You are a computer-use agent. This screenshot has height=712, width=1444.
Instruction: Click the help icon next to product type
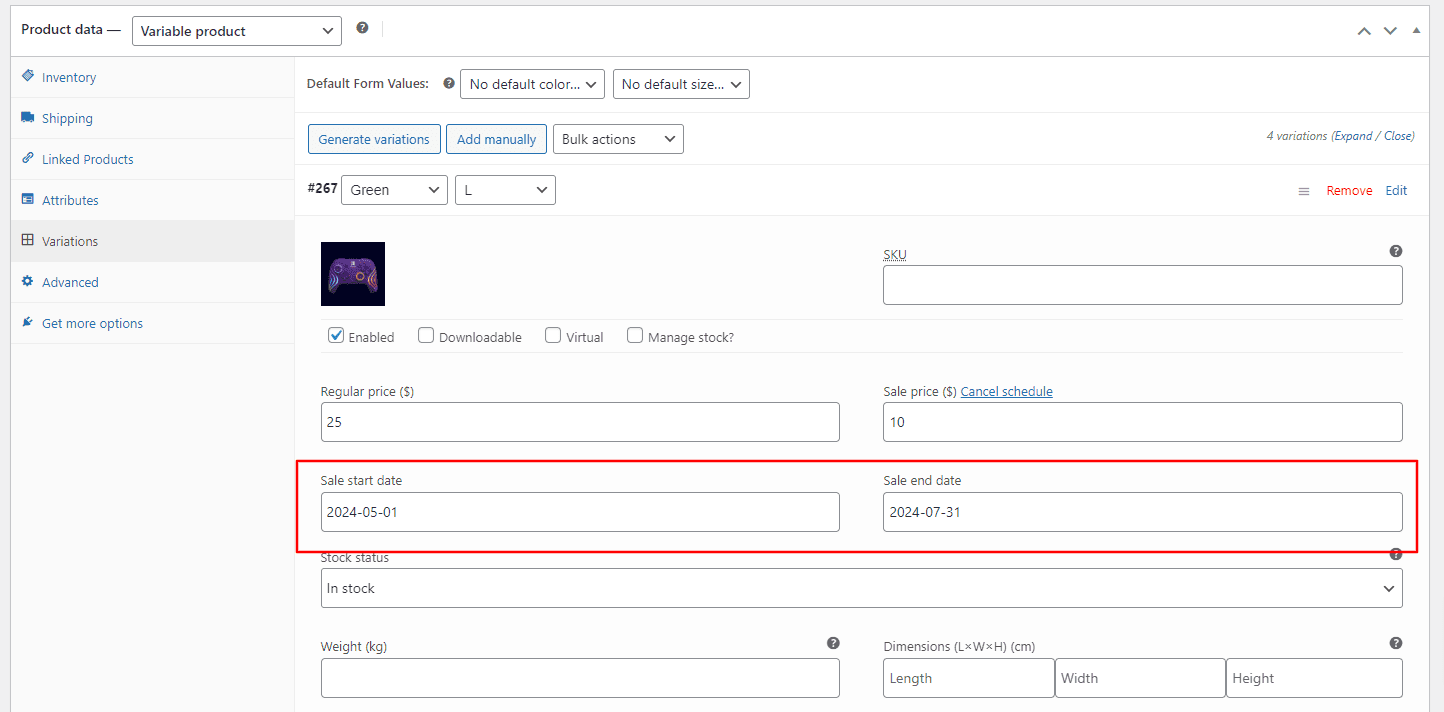point(362,28)
